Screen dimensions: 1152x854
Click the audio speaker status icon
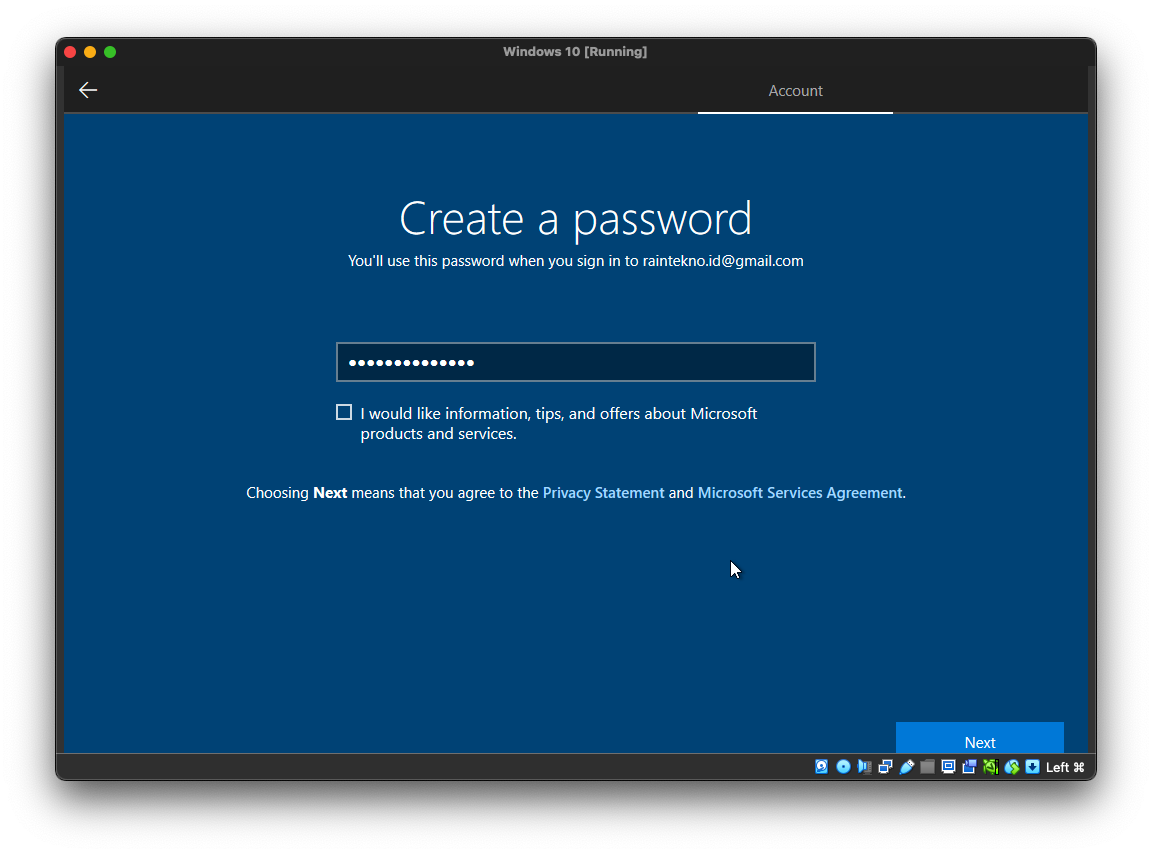click(865, 767)
